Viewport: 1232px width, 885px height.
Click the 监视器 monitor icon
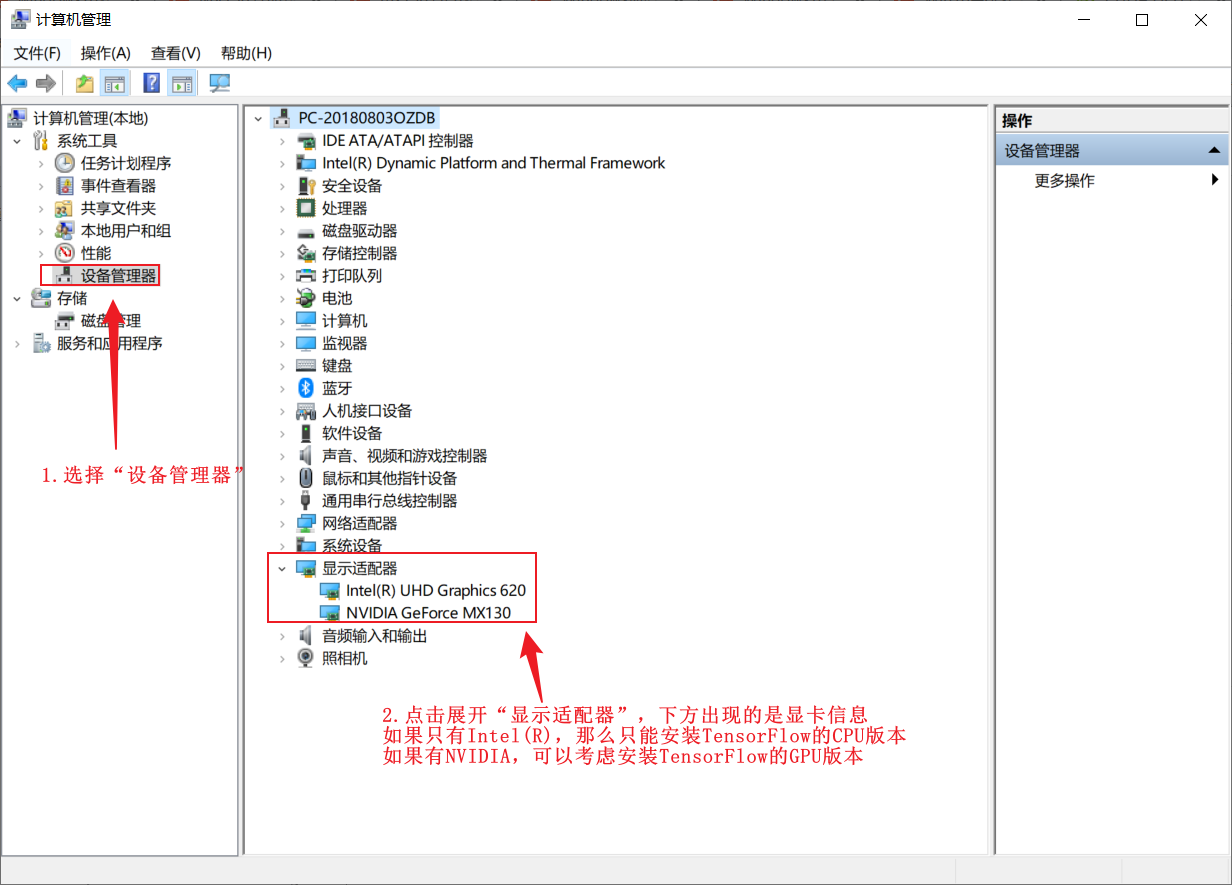(x=306, y=343)
